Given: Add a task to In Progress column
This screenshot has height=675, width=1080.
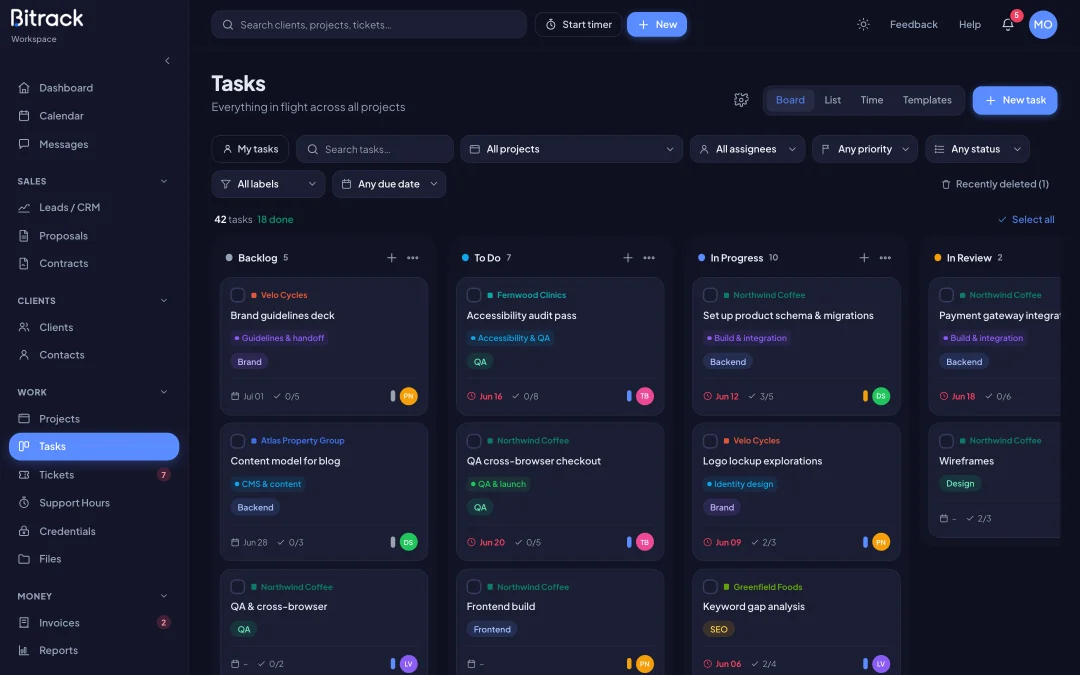Looking at the screenshot, I should tap(864, 258).
